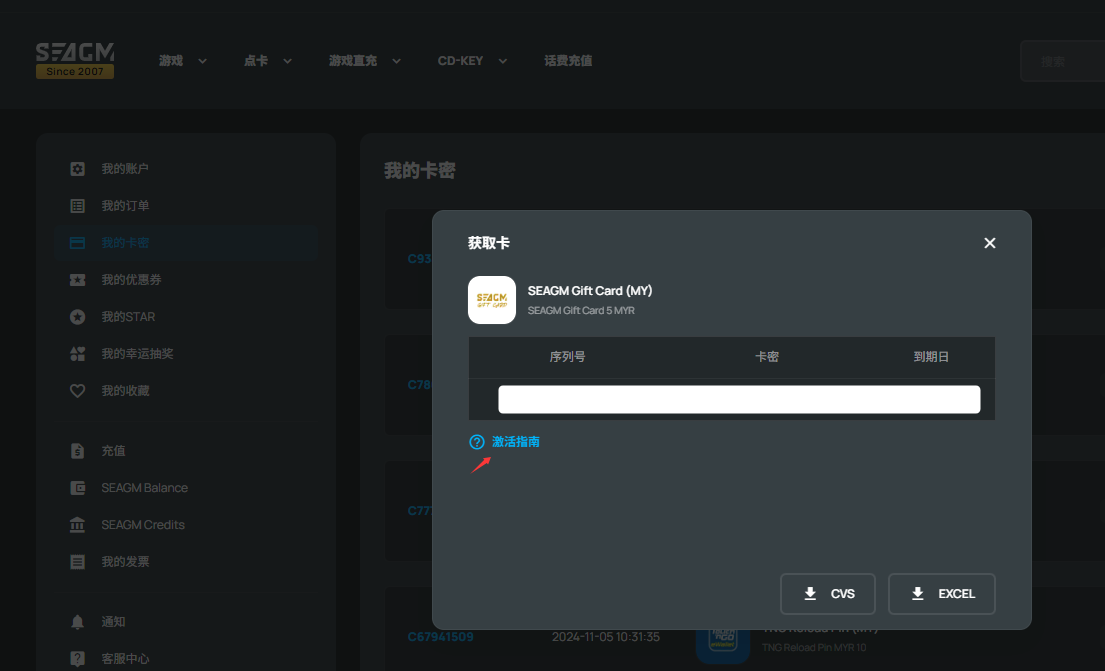Click the invoices (我的发票) icon

coord(78,562)
